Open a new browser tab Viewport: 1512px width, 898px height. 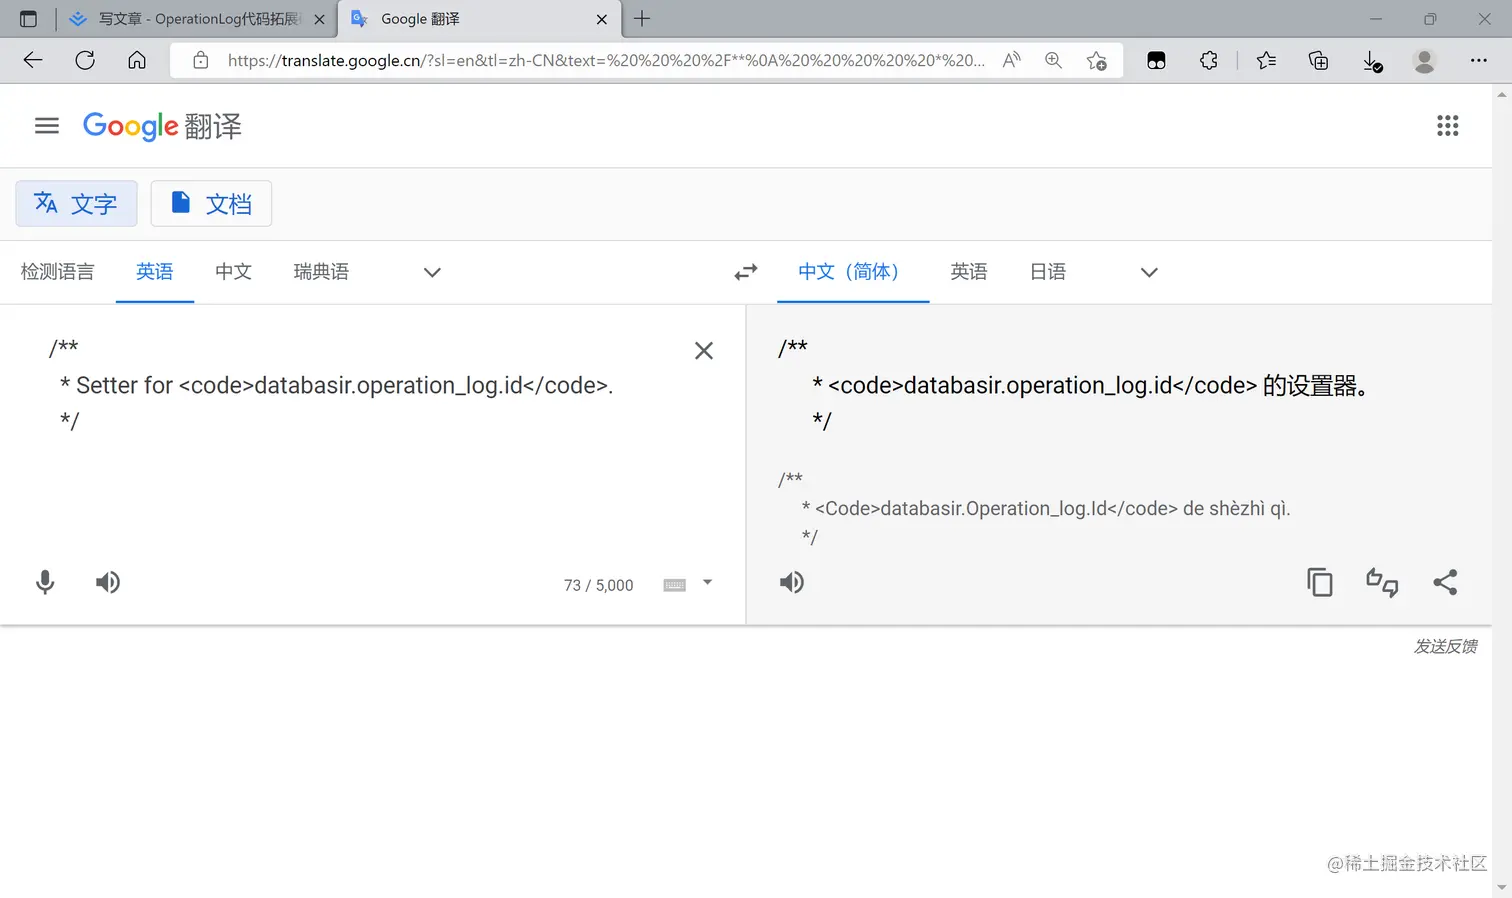pyautogui.click(x=642, y=19)
